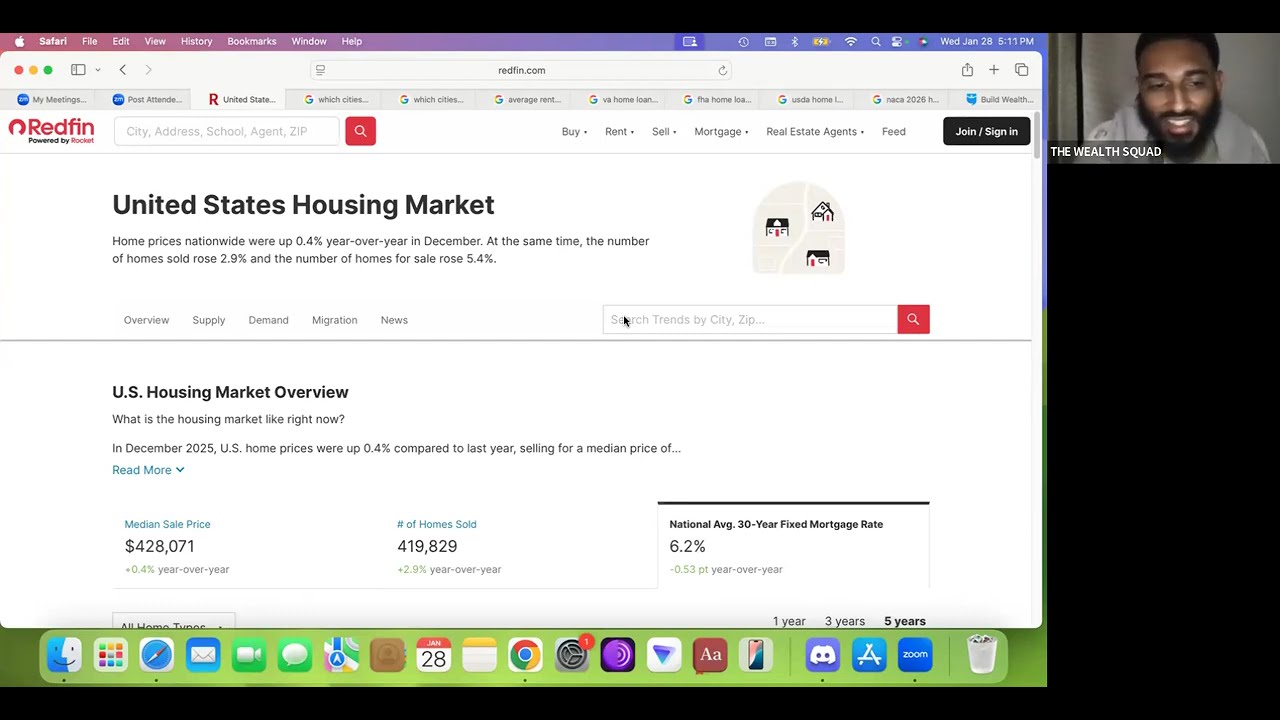Open the All Home Types dropdown
This screenshot has height=720, width=1280.
(173, 623)
